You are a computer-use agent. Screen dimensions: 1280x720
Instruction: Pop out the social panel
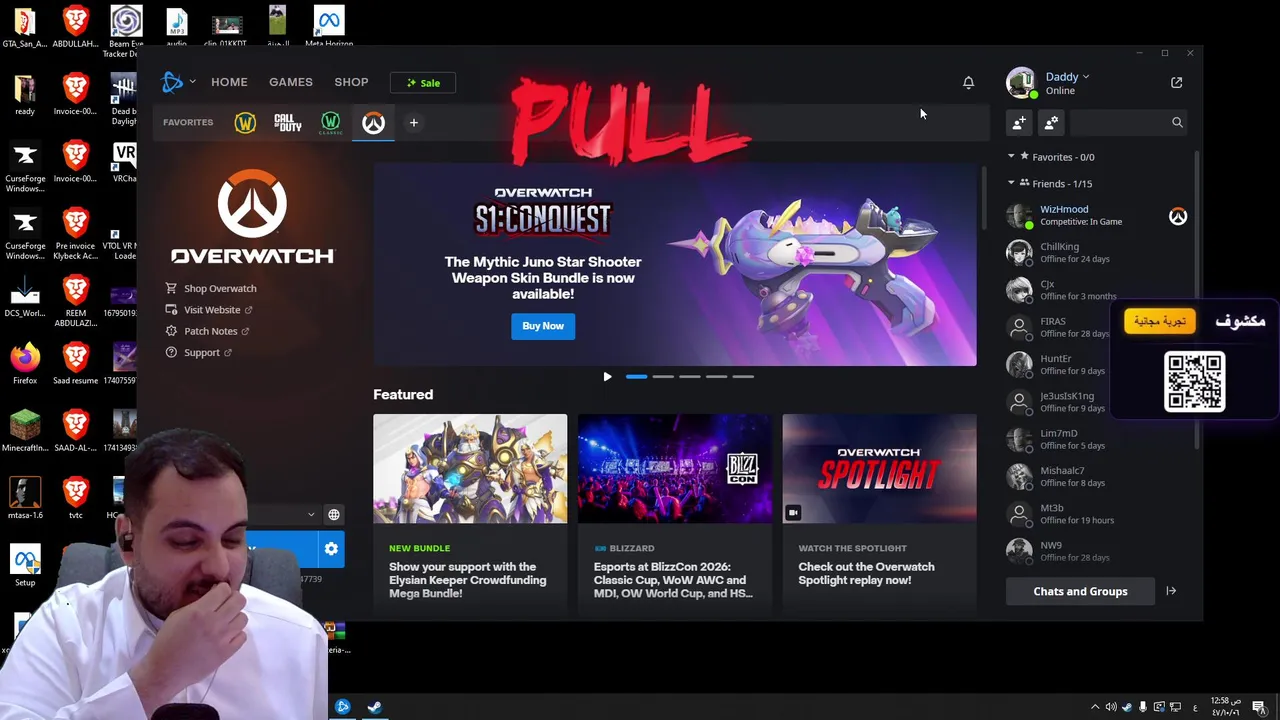coord(1176,83)
